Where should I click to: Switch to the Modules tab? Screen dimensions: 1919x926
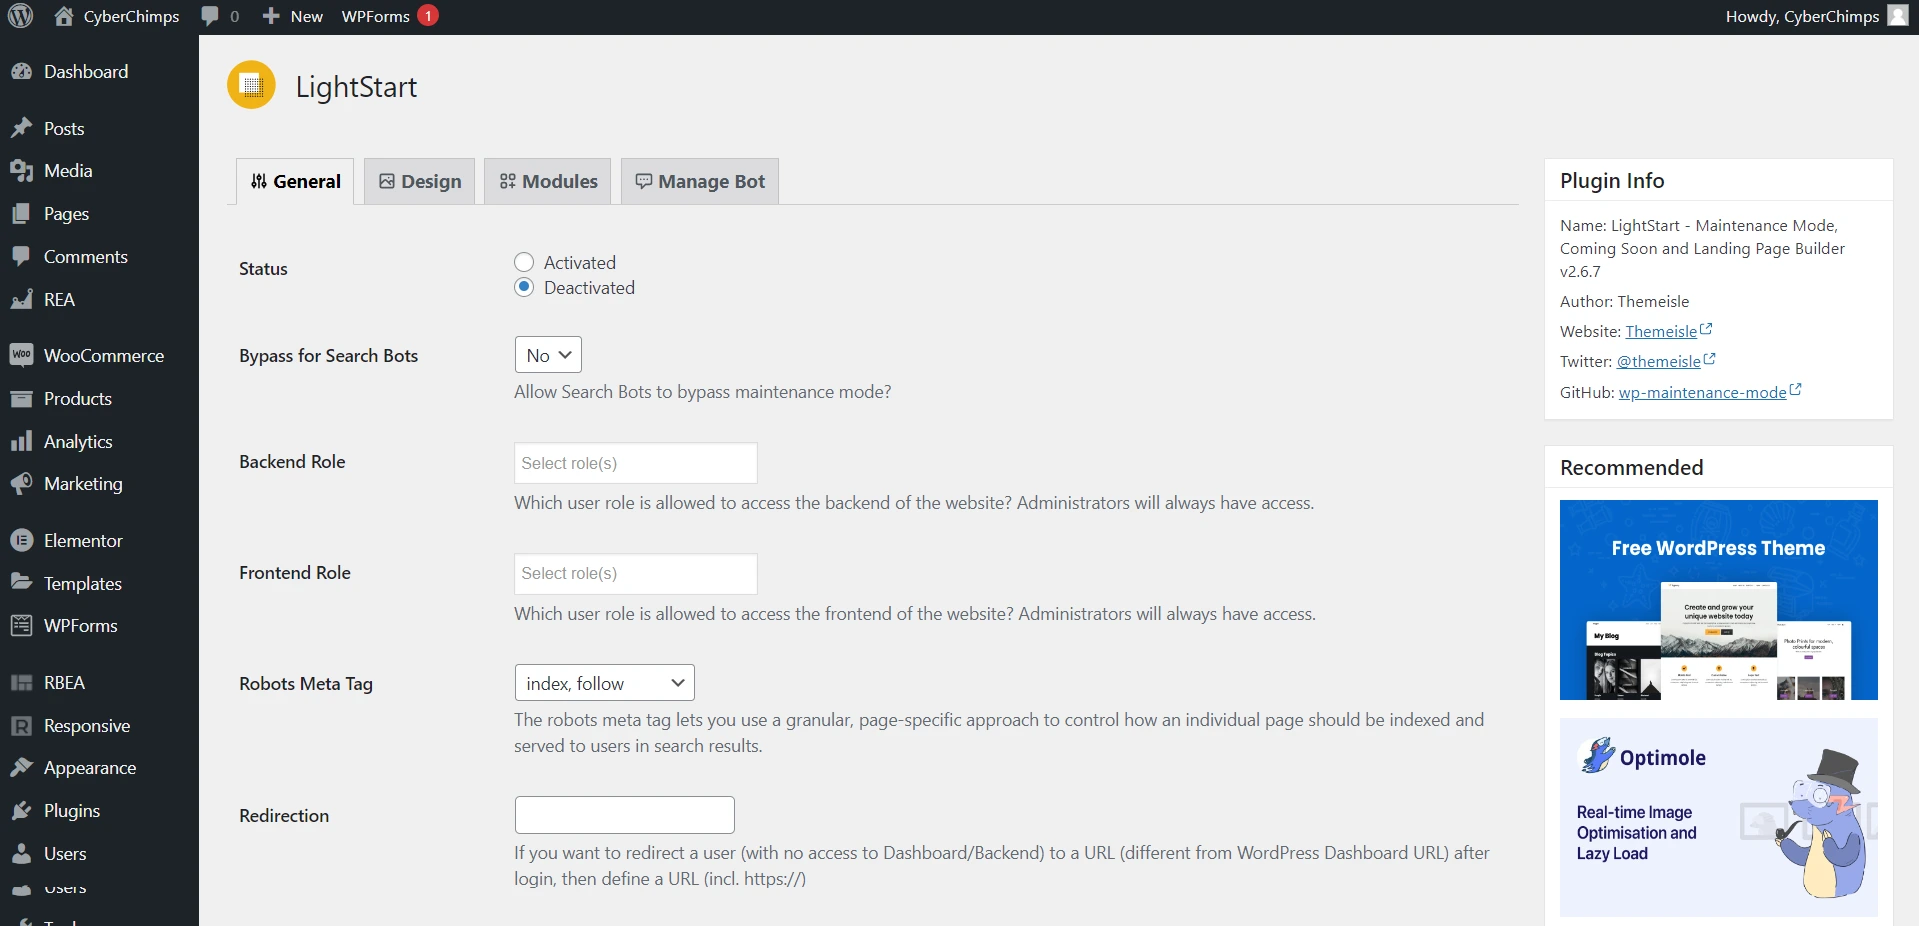(548, 181)
